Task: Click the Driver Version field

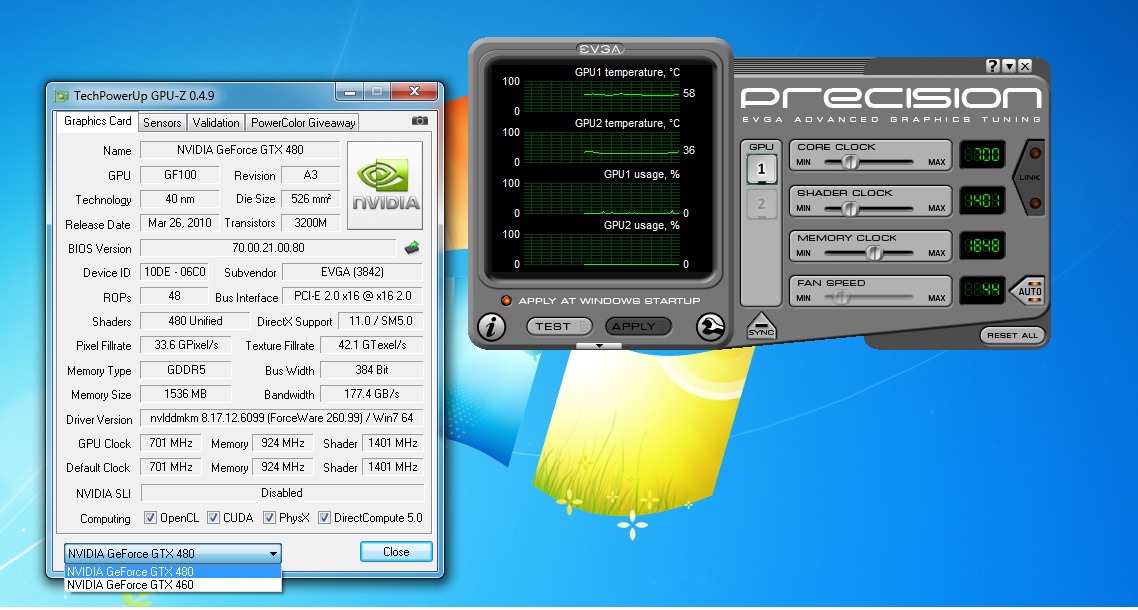Action: point(282,418)
